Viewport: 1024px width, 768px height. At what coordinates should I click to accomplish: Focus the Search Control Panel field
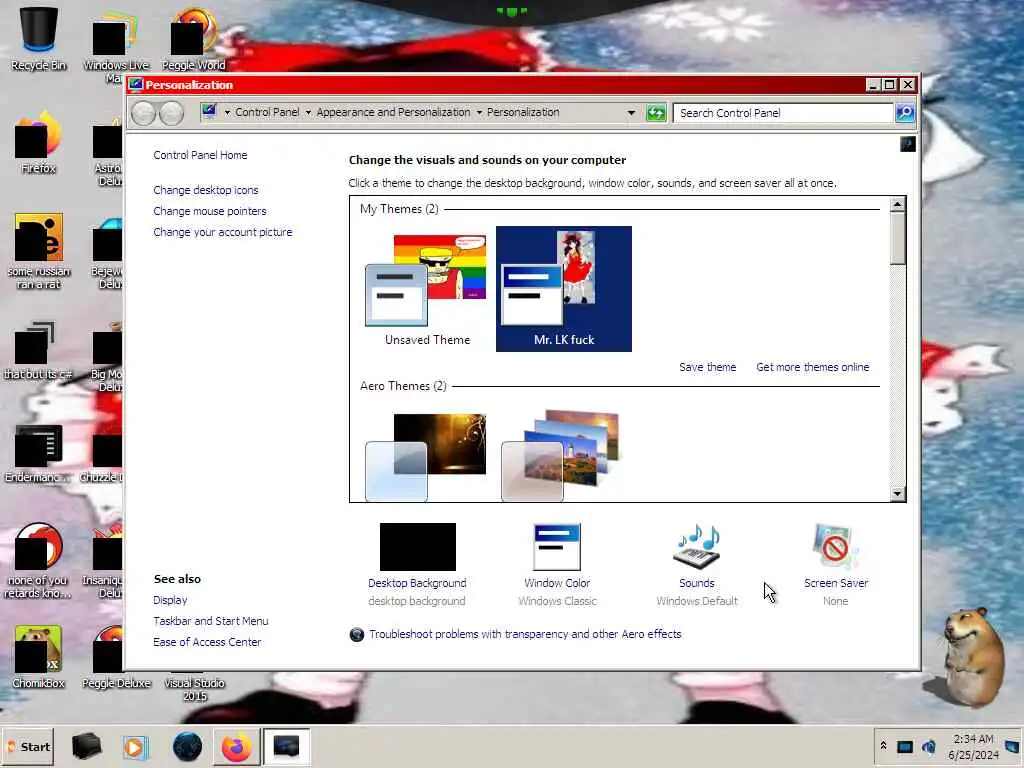pos(783,113)
